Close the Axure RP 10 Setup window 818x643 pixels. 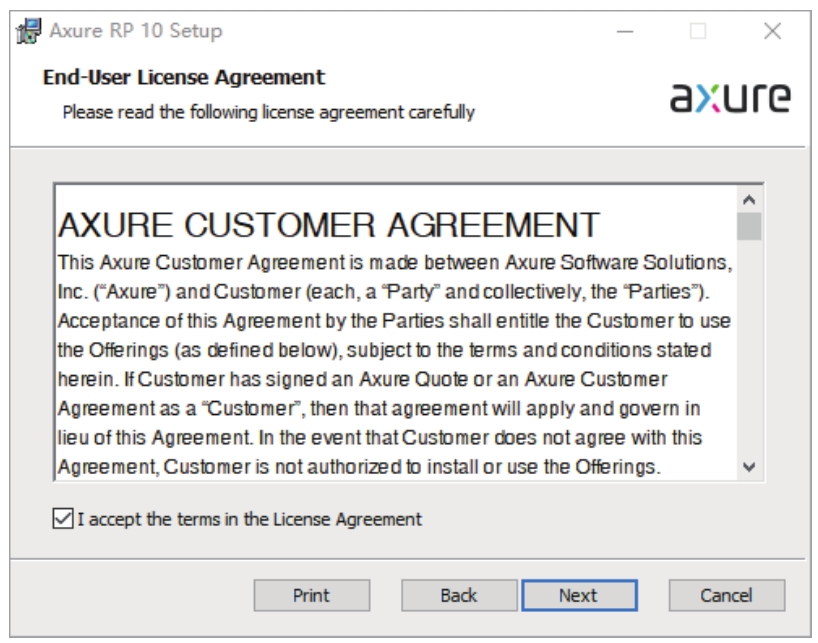[x=772, y=31]
